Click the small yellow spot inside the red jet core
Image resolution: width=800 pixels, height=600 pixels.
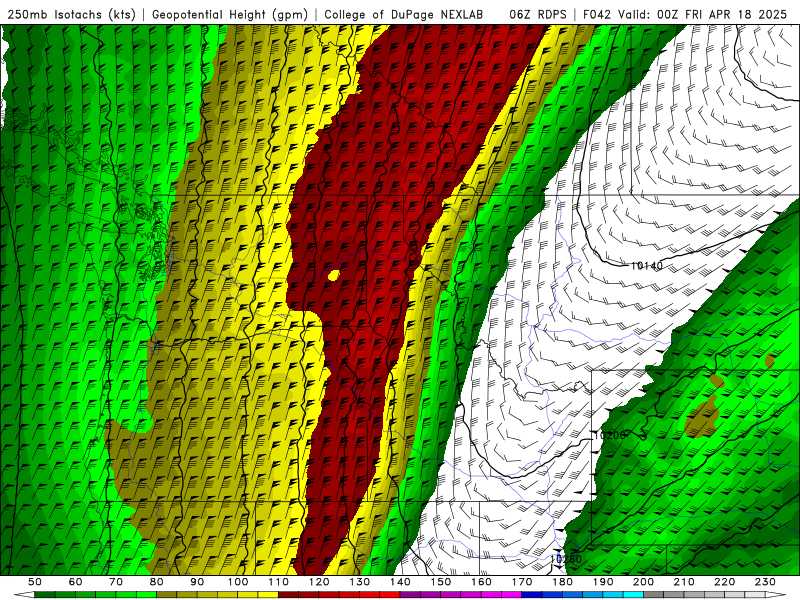click(334, 276)
